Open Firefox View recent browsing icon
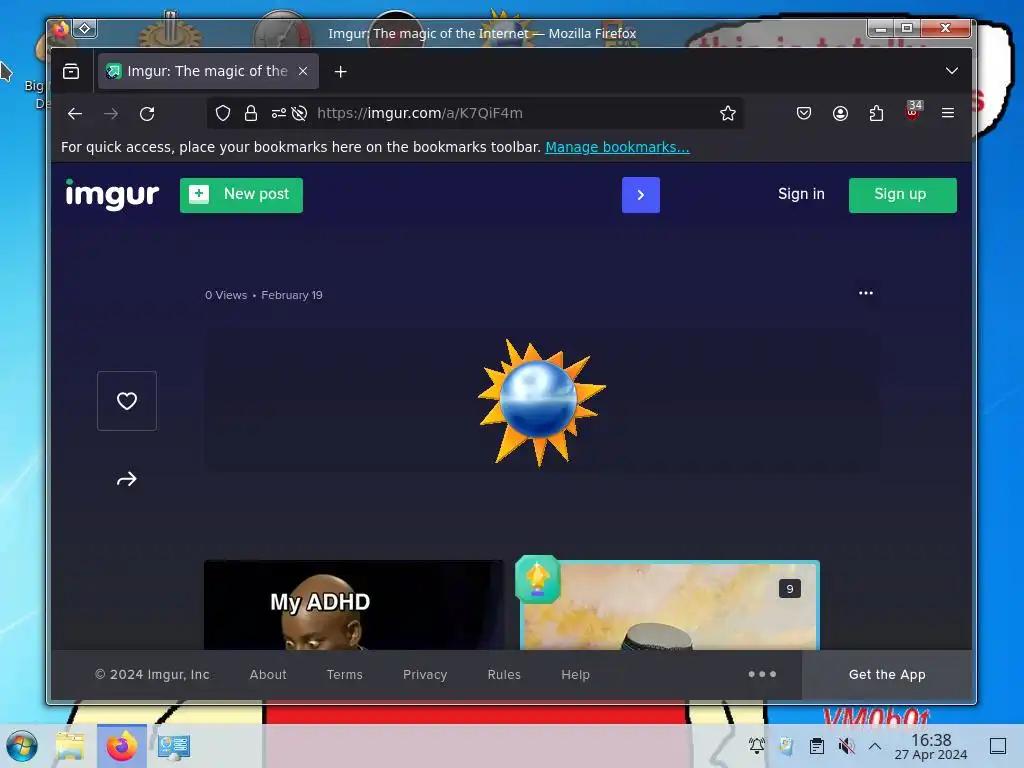Viewport: 1024px width, 768px height. pos(71,71)
